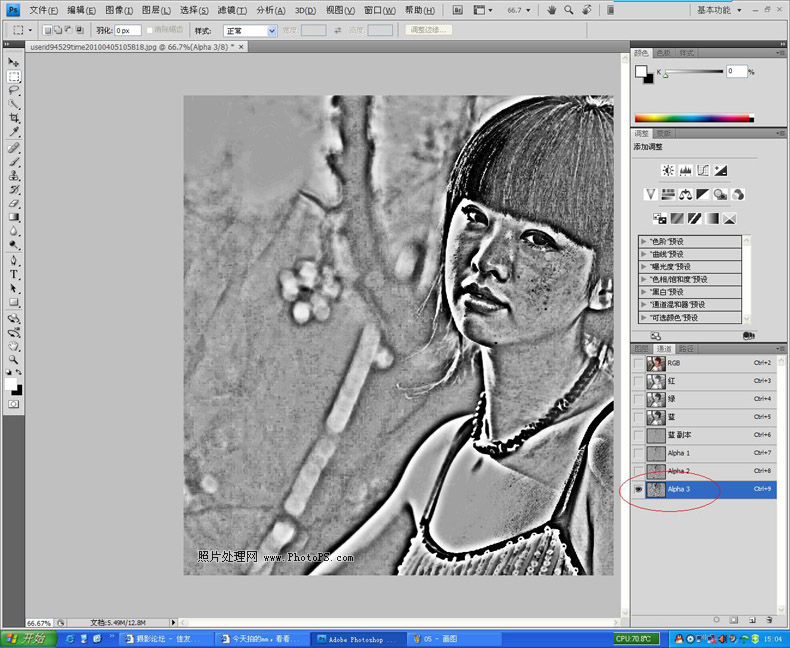Select the Eraser tool
790x648 pixels.
[14, 203]
